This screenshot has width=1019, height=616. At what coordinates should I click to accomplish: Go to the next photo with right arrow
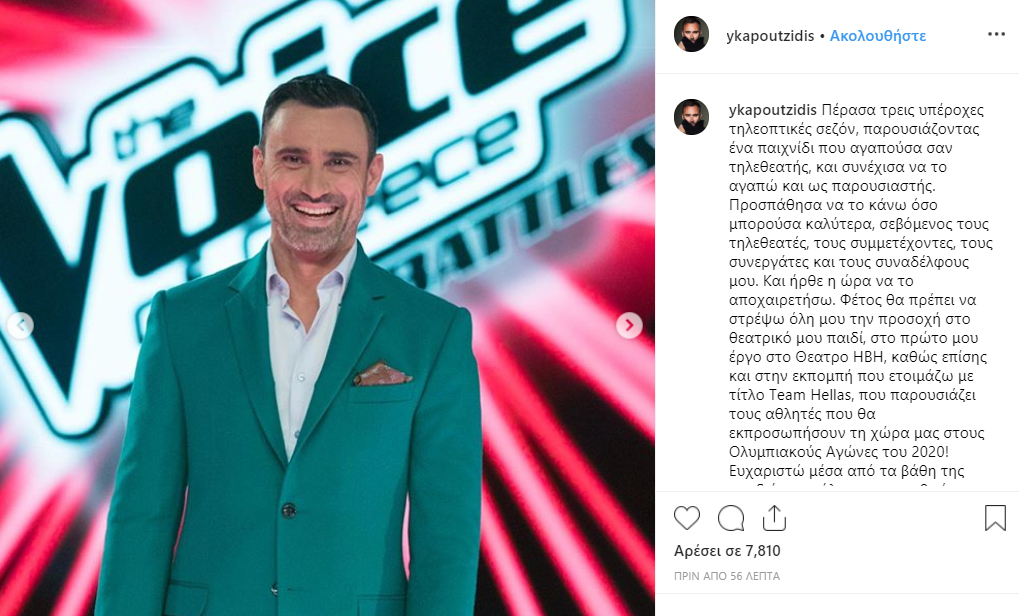[x=629, y=325]
